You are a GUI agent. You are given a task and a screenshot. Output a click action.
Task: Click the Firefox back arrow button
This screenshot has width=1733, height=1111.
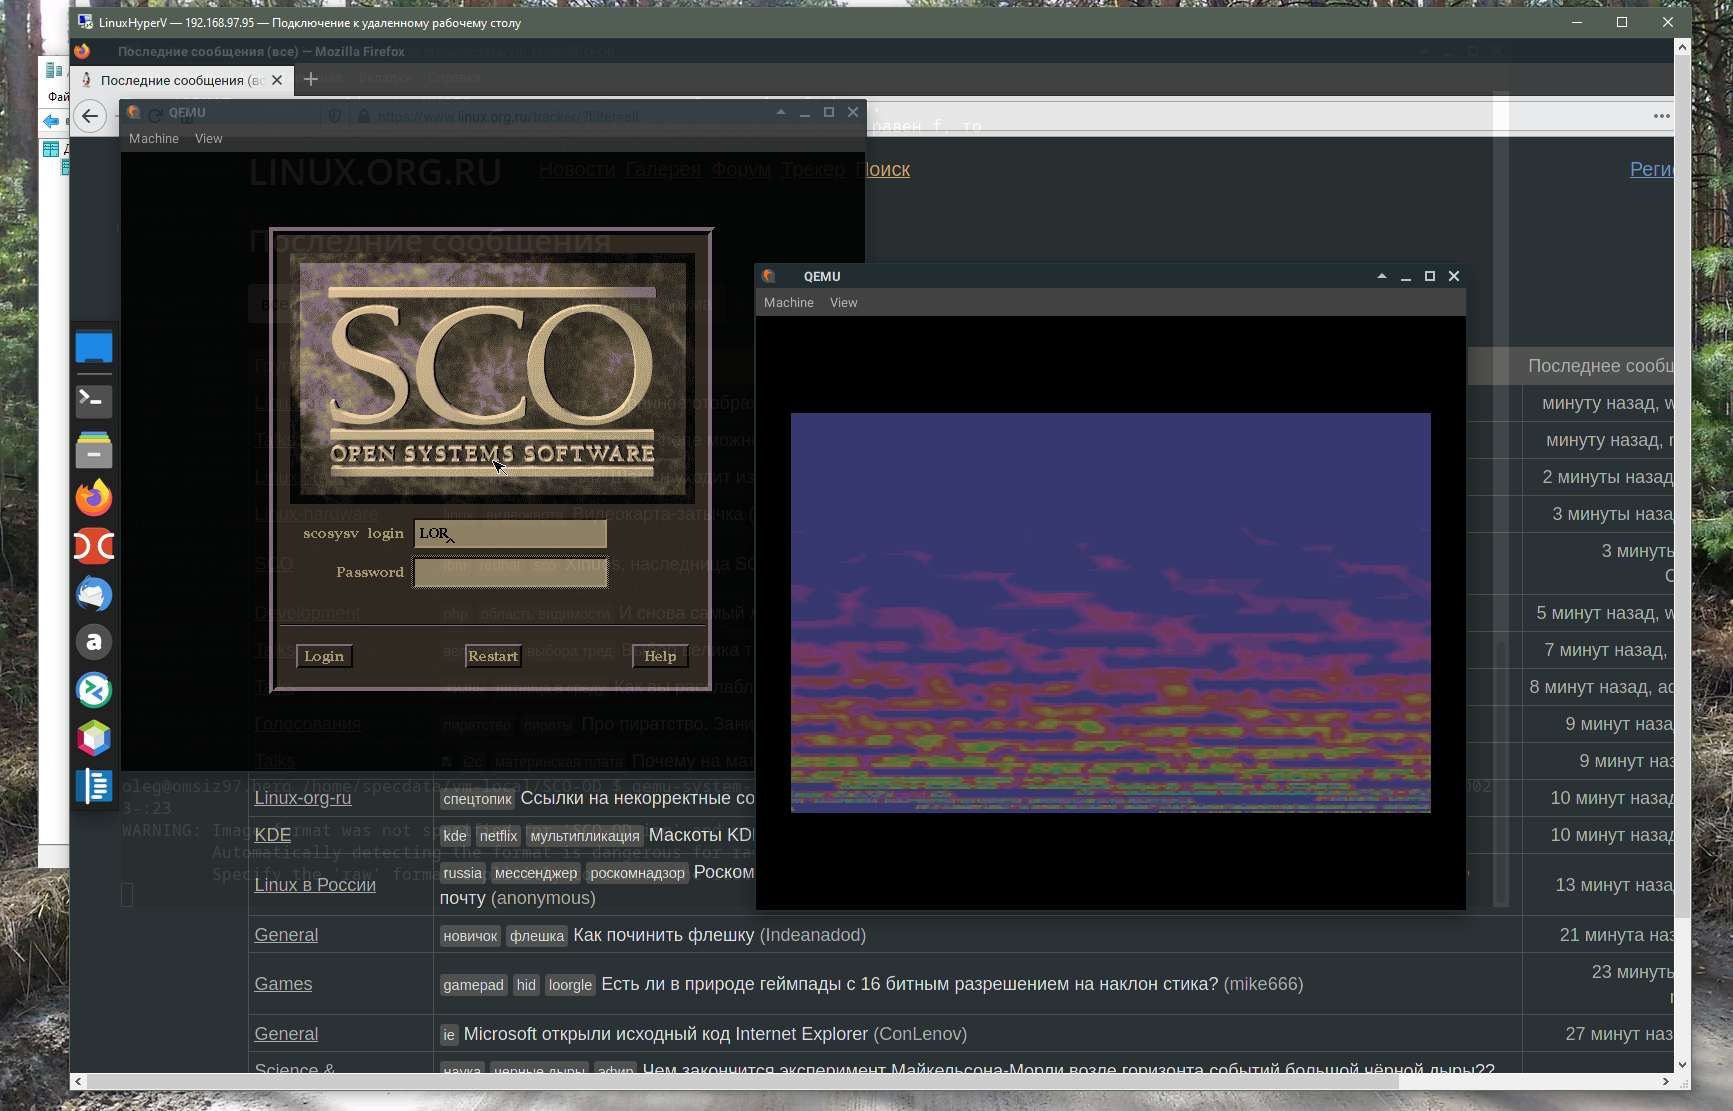click(90, 117)
